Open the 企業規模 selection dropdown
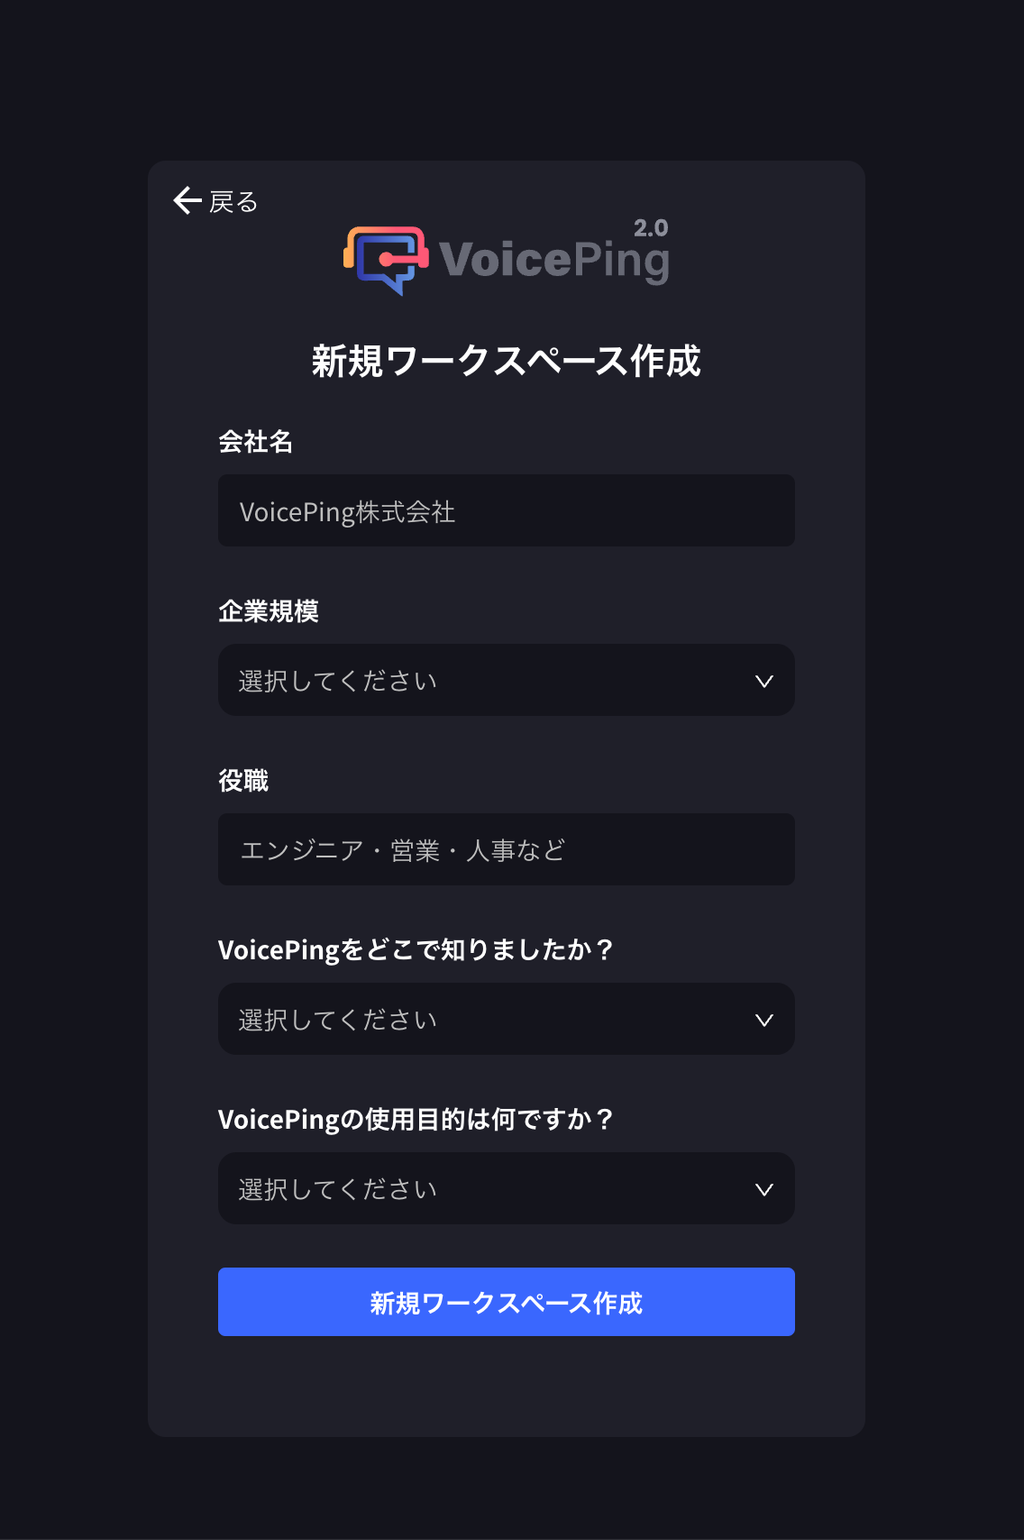The image size is (1024, 1540). [x=506, y=681]
